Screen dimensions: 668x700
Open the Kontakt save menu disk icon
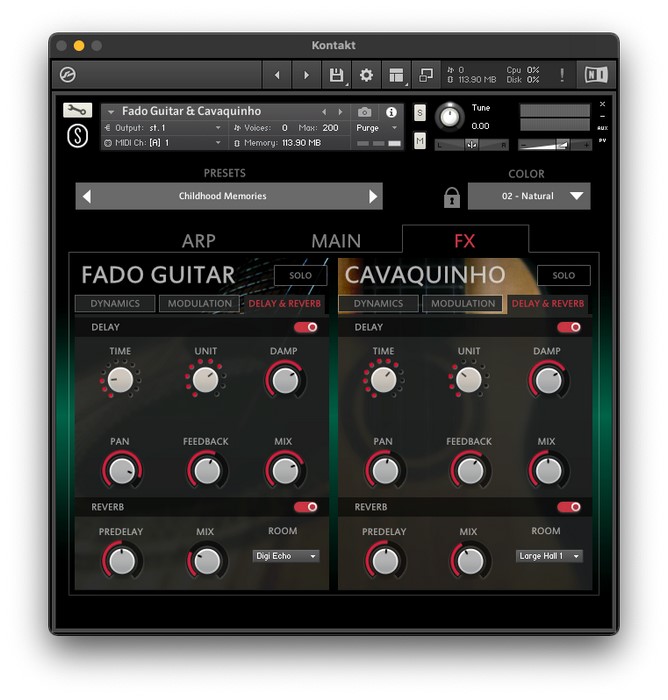pyautogui.click(x=336, y=75)
